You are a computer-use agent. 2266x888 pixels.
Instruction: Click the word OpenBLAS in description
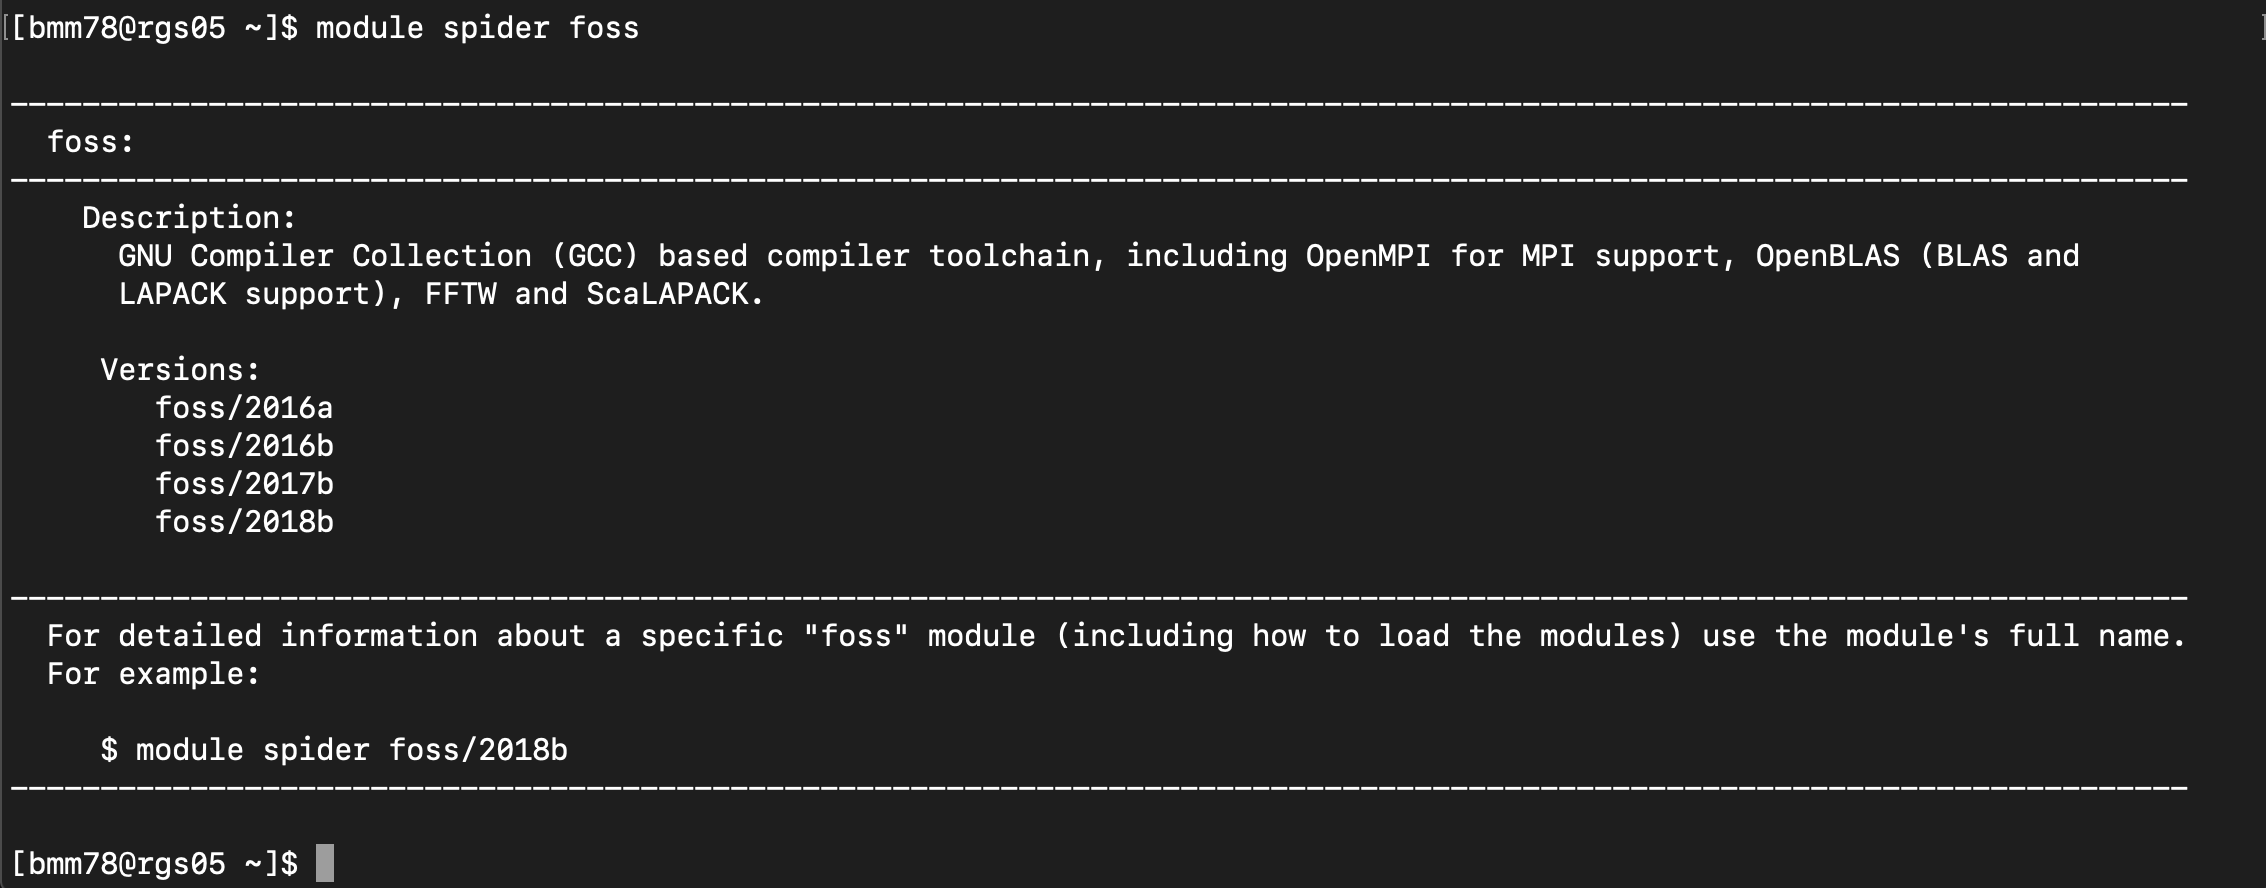1827,256
